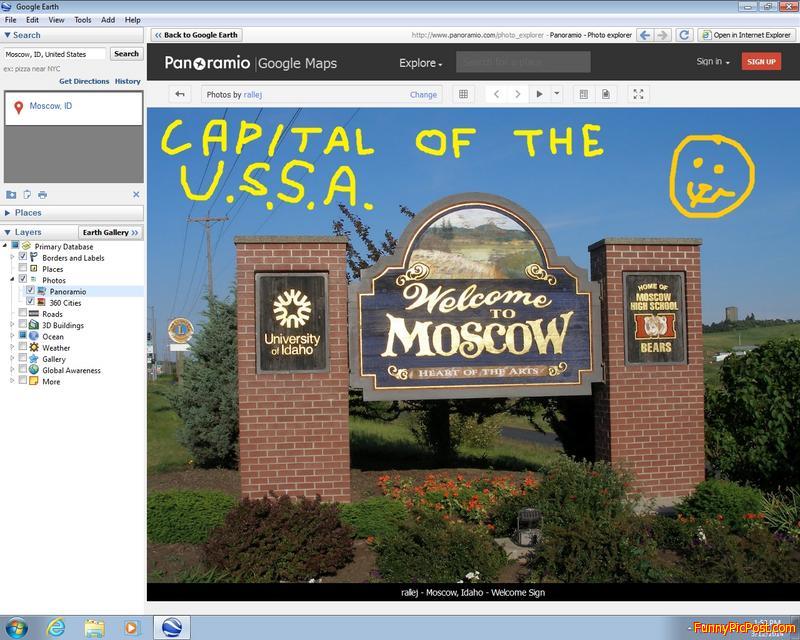Click the Panoramio layer icon
The width and height of the screenshot is (800, 640).
tap(41, 291)
